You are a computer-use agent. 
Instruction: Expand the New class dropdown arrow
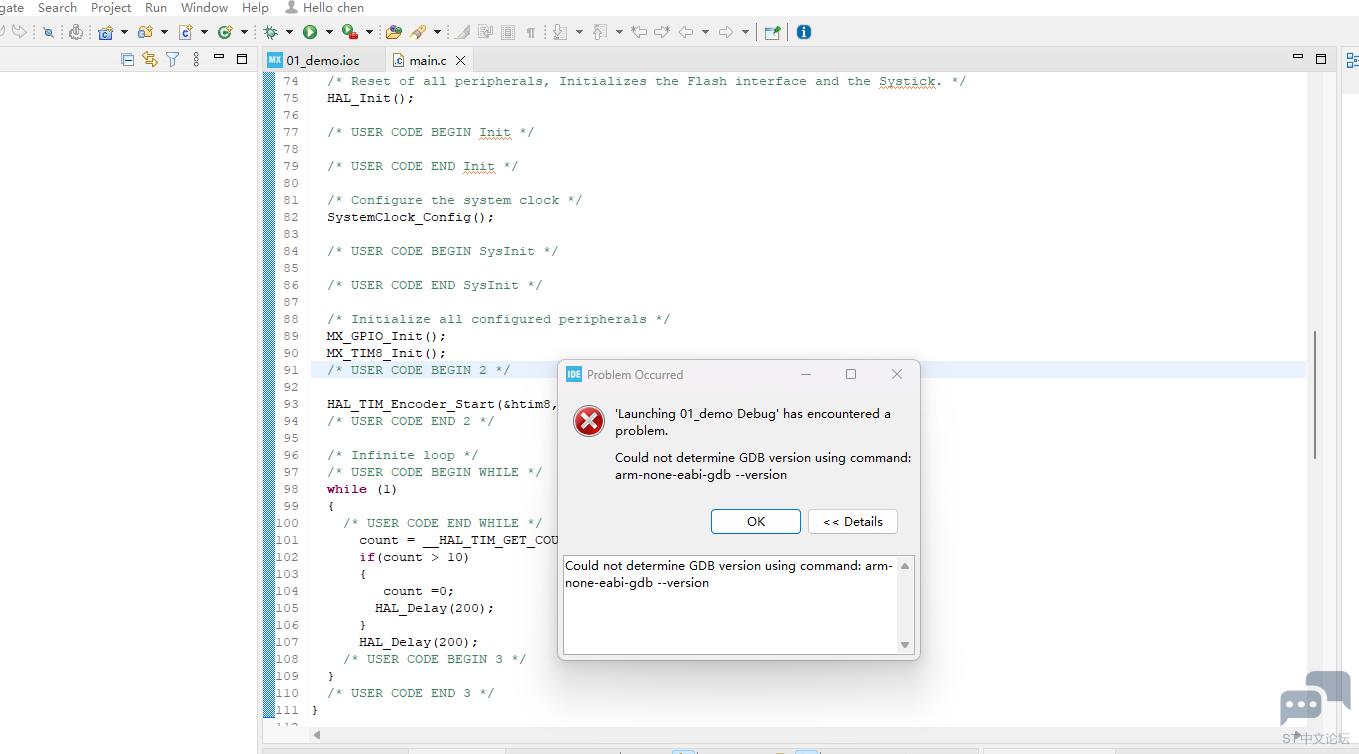pos(244,32)
